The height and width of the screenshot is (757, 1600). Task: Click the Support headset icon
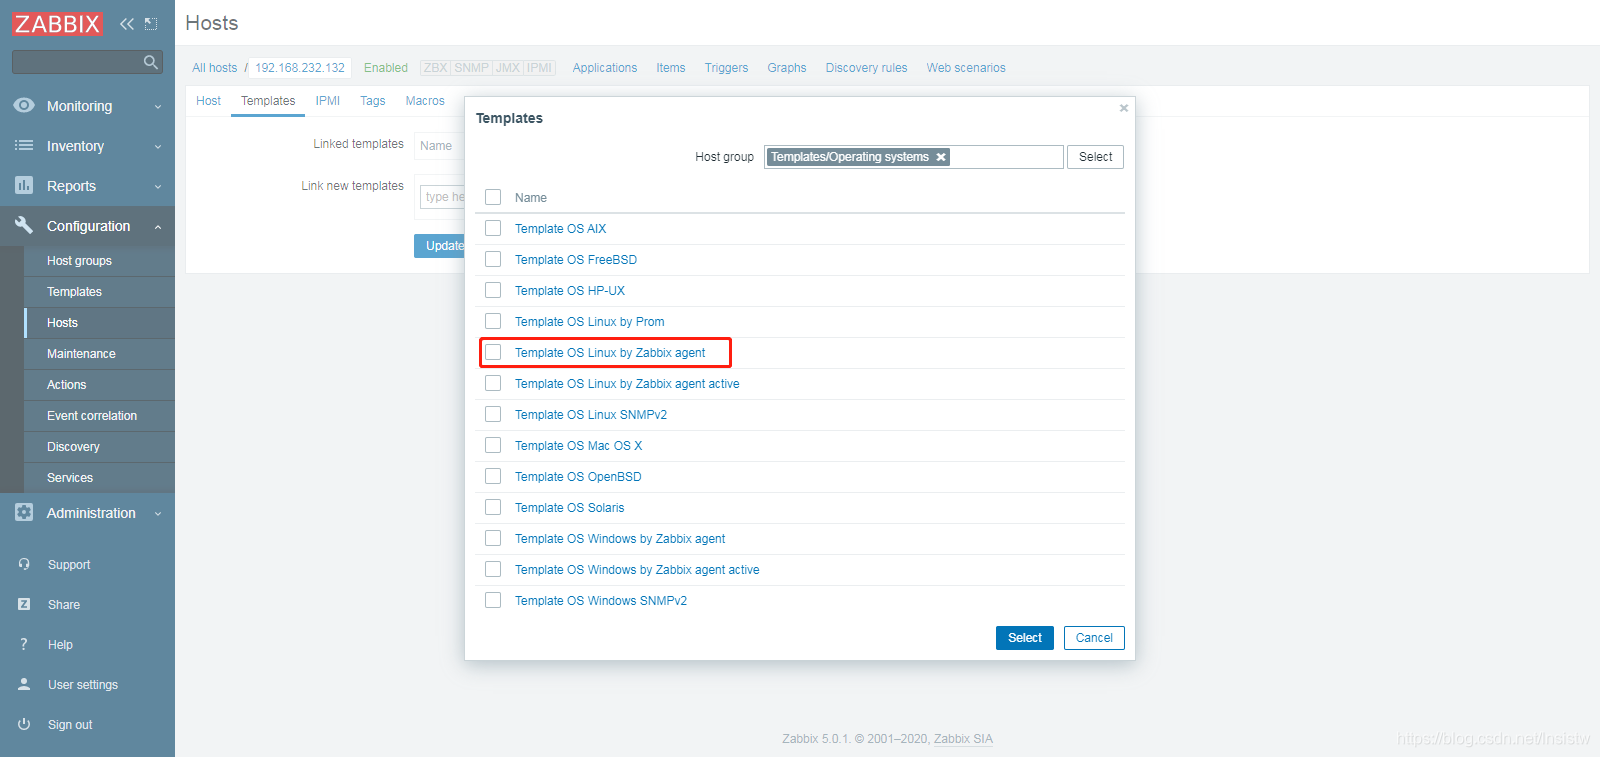24,564
